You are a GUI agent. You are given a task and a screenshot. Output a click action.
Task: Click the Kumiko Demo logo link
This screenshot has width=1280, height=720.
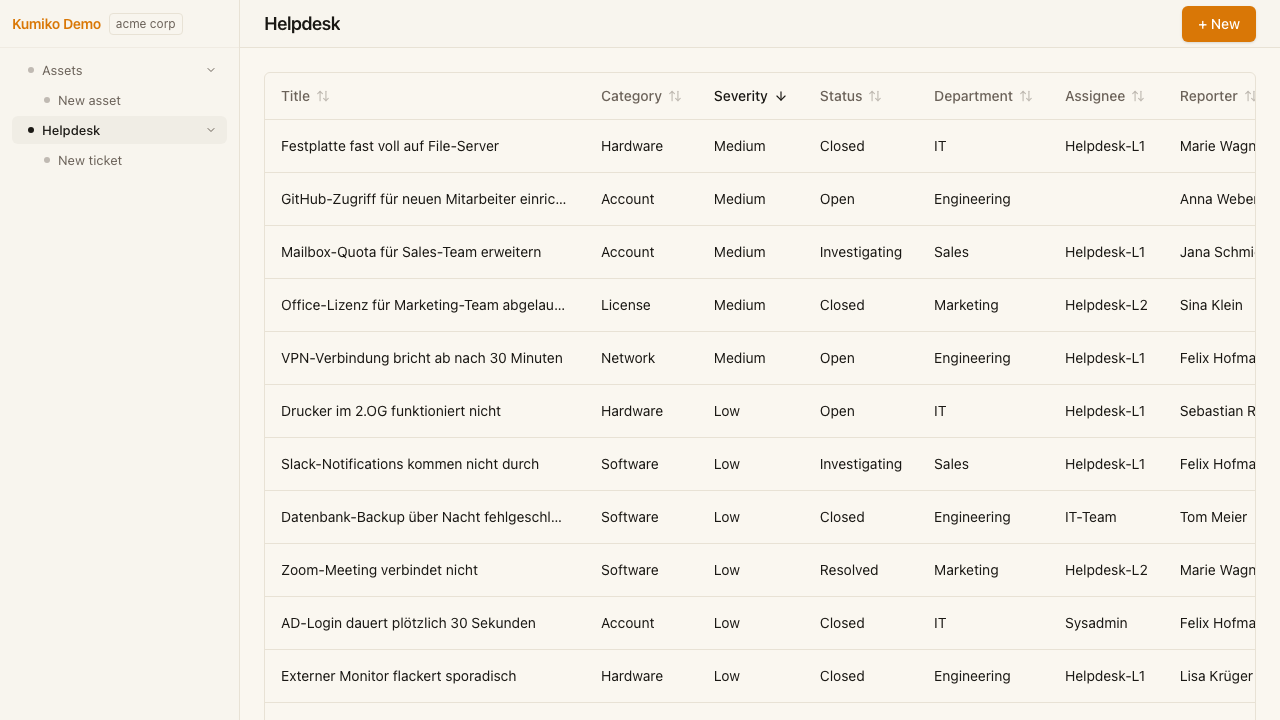[x=56, y=24]
